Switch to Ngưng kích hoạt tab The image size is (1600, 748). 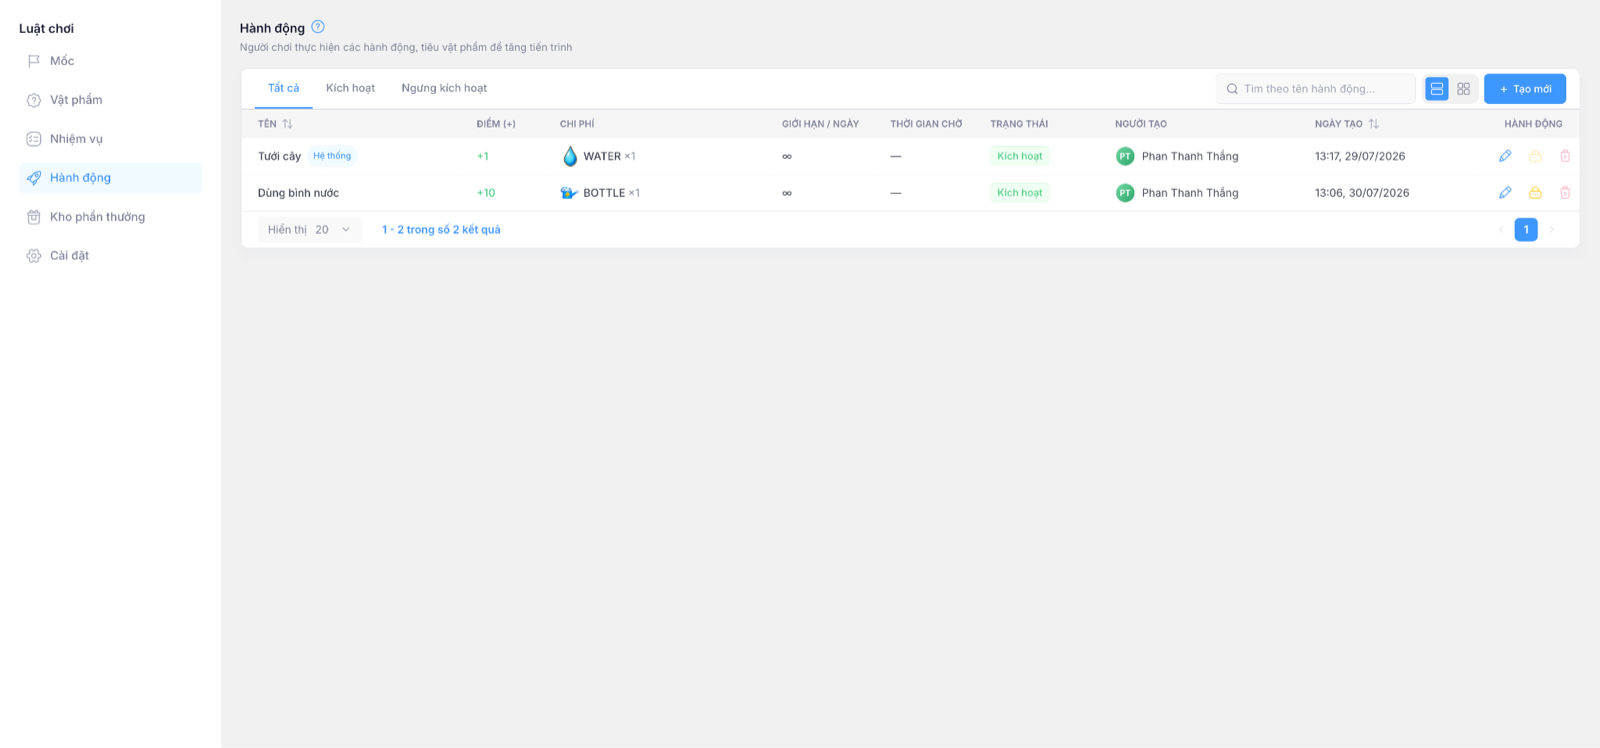(444, 88)
